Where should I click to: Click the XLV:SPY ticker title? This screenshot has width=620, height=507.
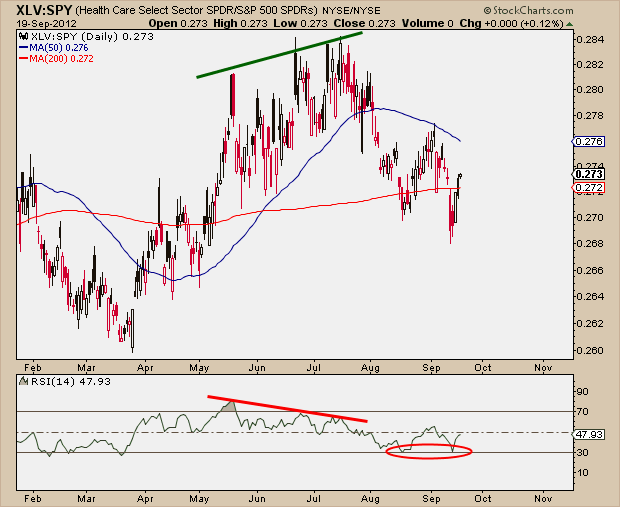tap(44, 10)
